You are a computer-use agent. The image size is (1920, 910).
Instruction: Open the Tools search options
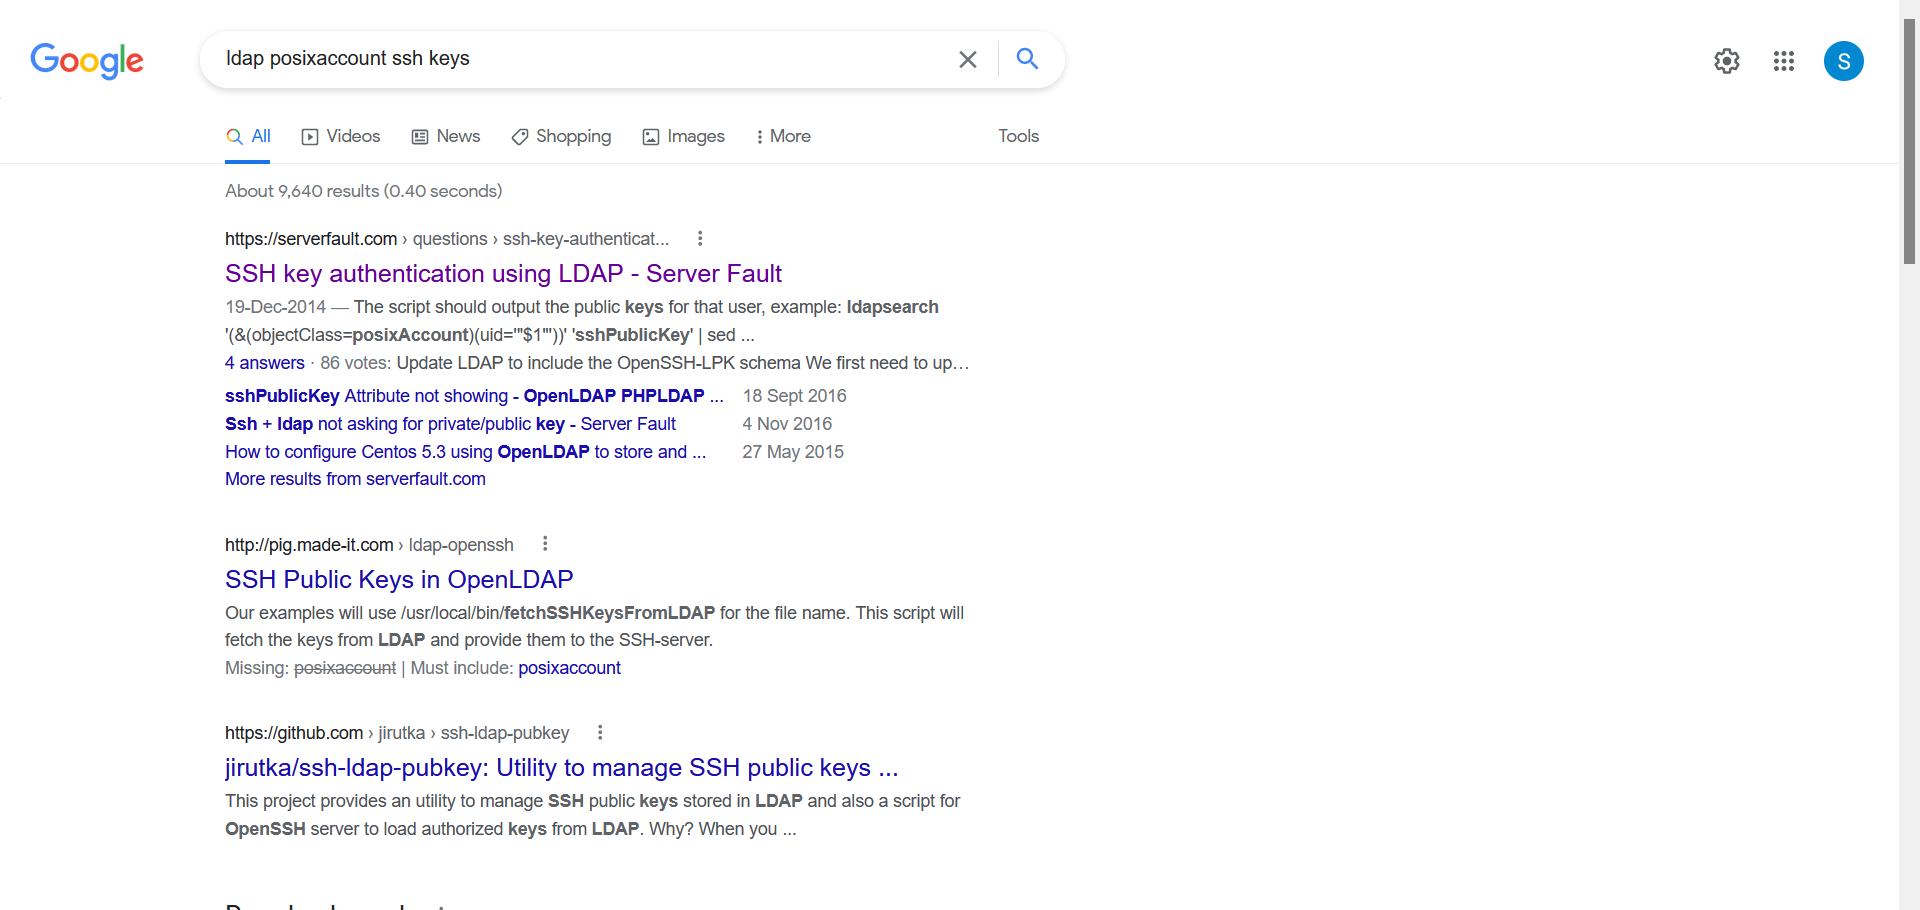tap(1018, 136)
